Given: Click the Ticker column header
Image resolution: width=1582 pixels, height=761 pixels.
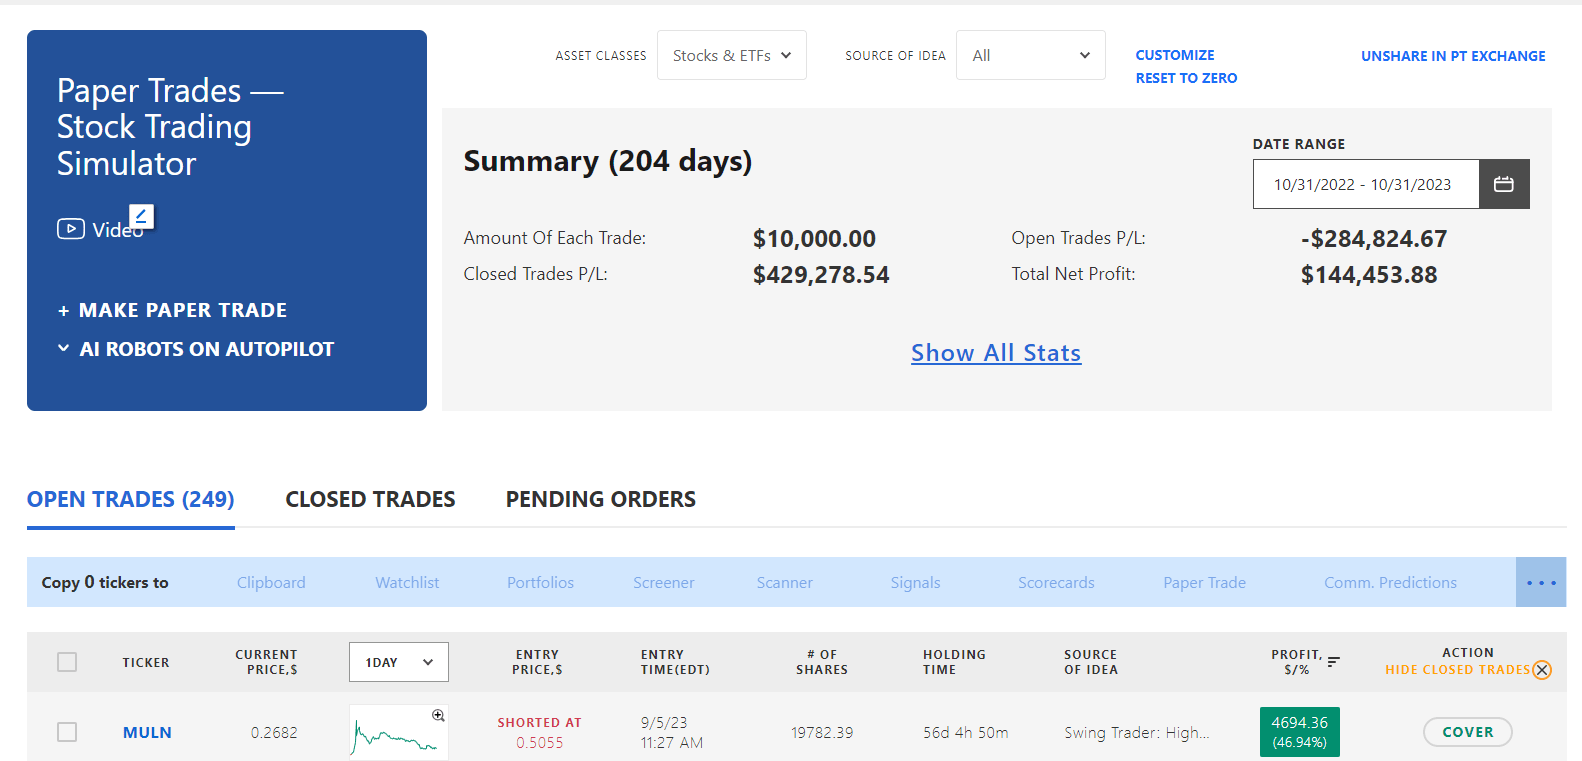Looking at the screenshot, I should point(146,662).
